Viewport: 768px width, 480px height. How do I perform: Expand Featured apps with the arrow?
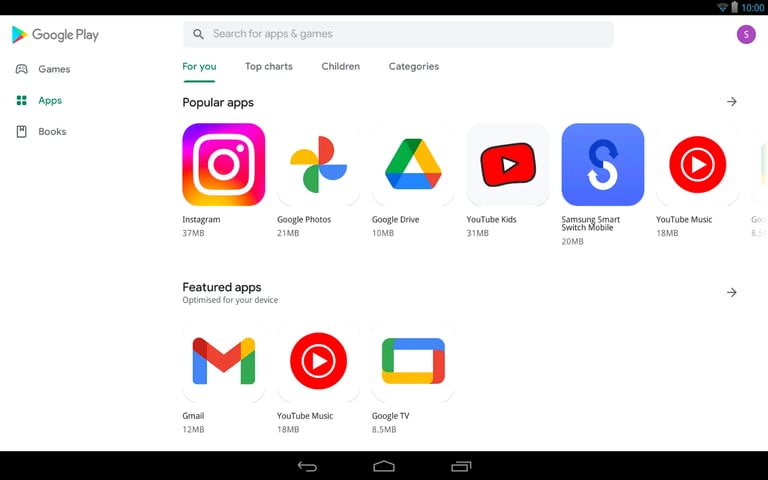(732, 292)
